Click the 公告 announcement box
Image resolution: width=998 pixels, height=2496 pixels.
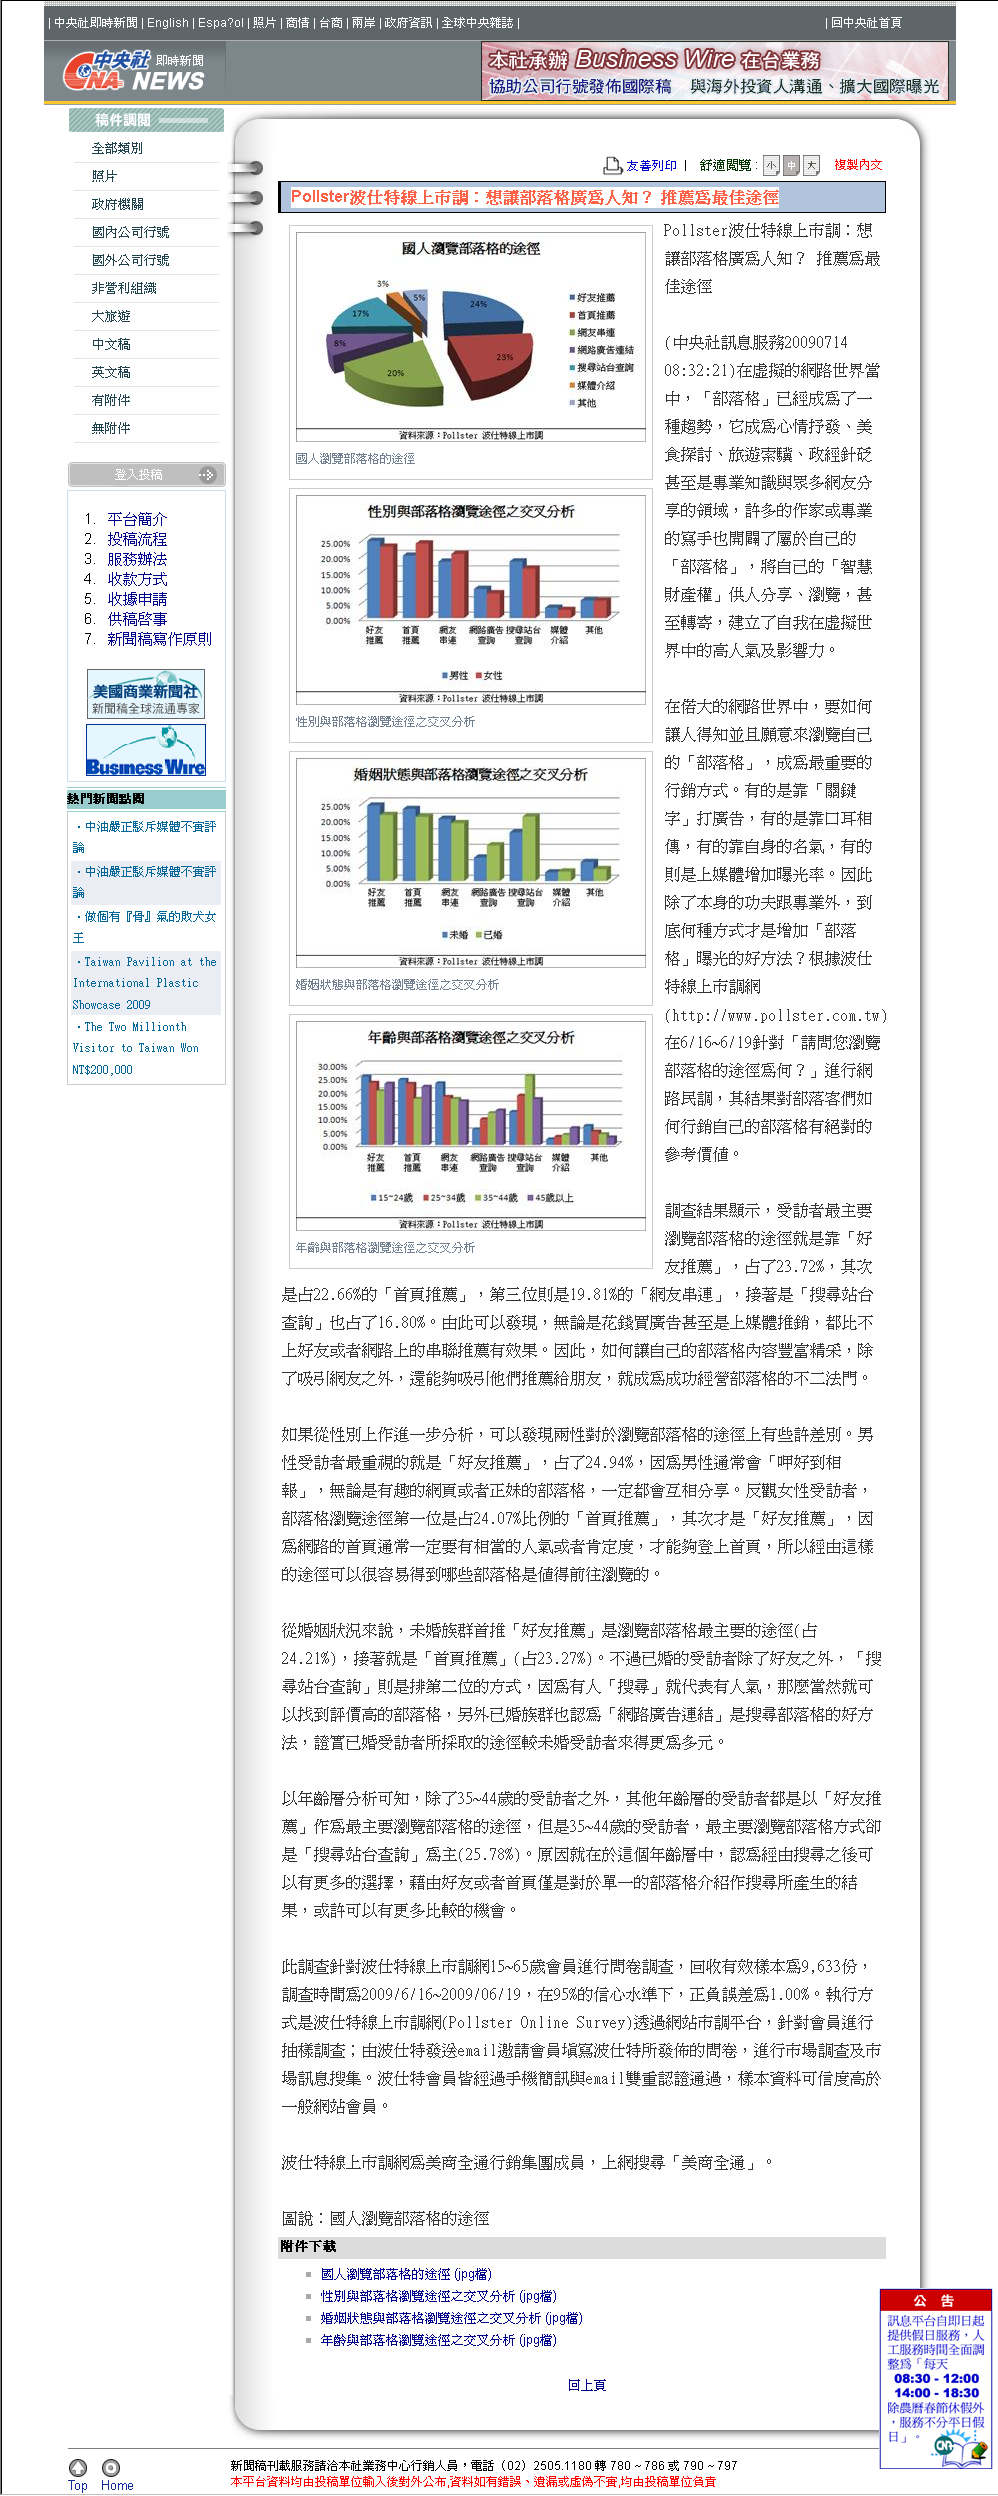click(935, 2378)
